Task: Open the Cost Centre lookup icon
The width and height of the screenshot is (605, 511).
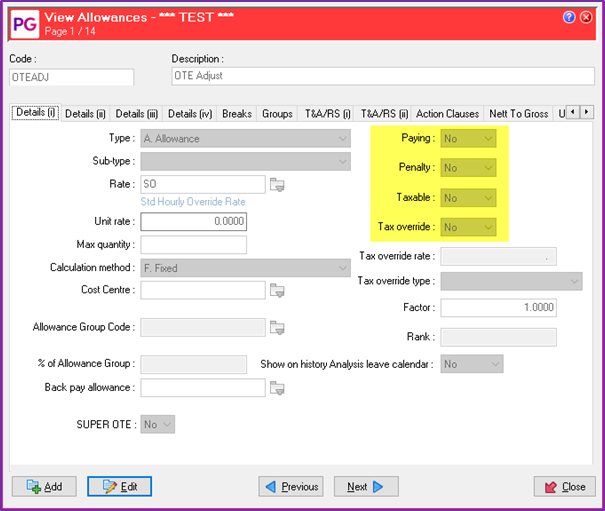Action: [x=278, y=290]
